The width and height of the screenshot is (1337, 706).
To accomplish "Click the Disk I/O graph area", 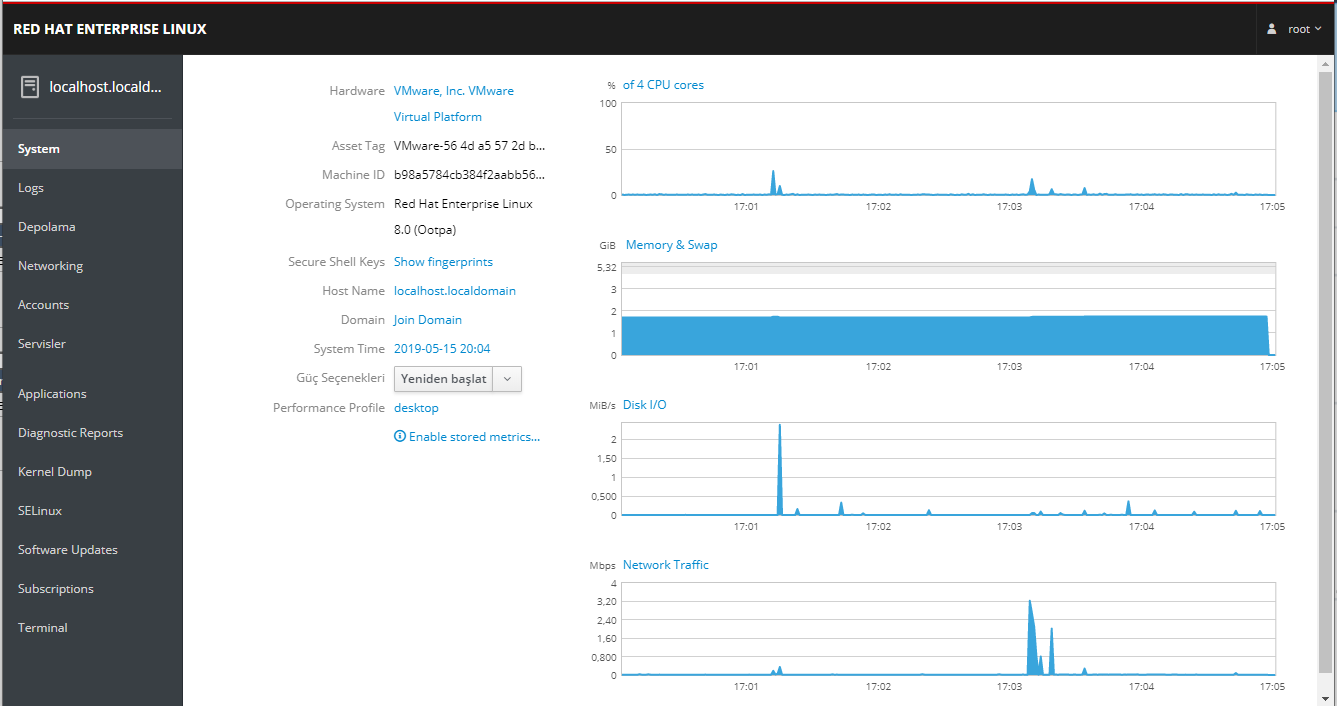I will [948, 469].
